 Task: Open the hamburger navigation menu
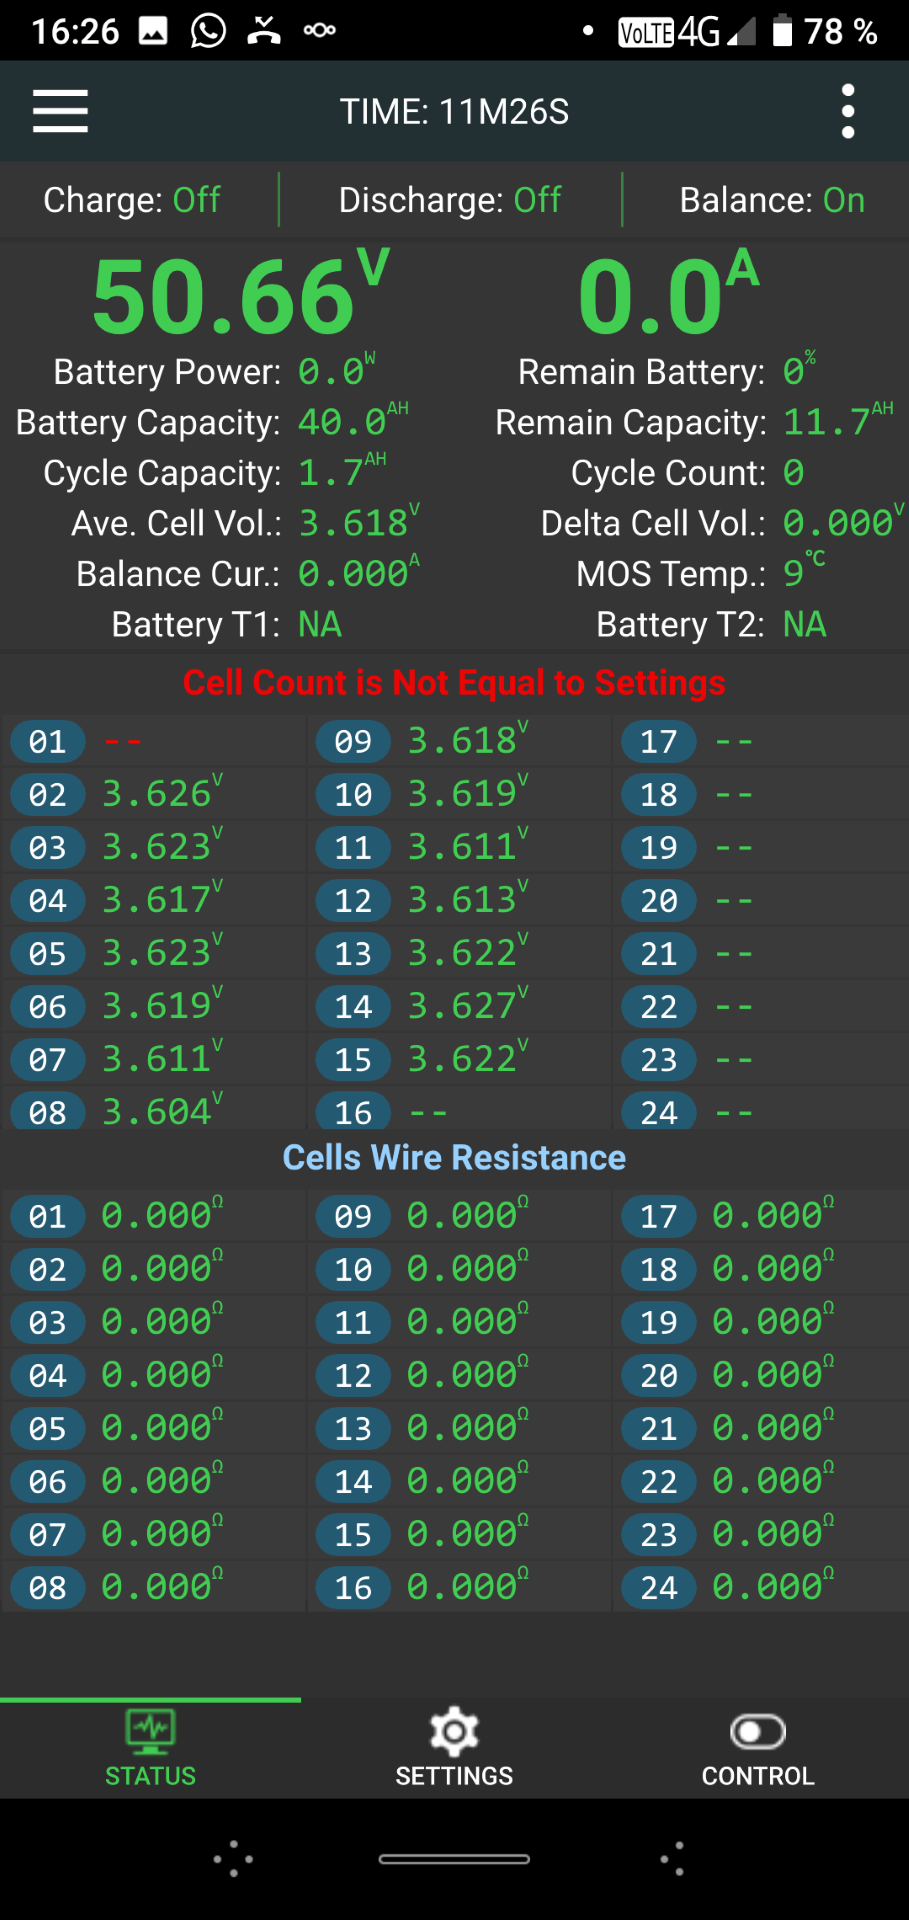(x=60, y=111)
